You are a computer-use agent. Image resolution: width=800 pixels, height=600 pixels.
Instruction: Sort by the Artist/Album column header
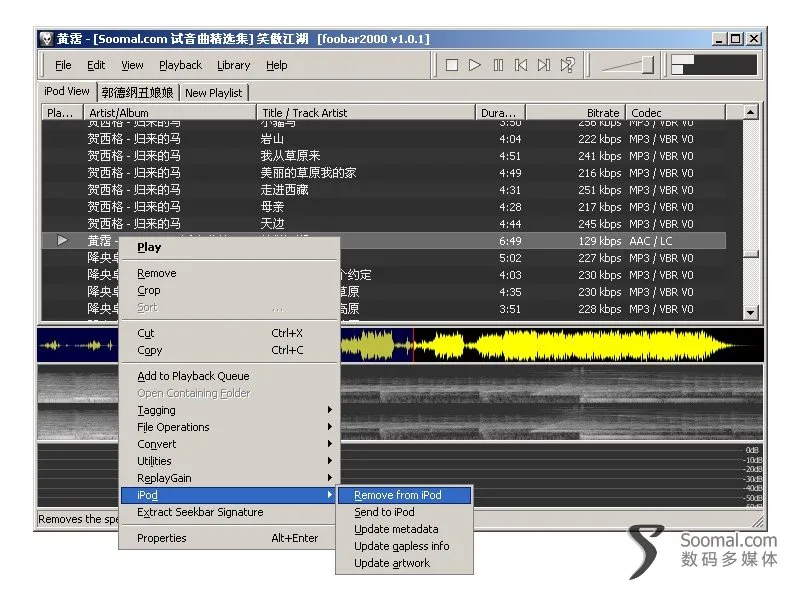click(x=170, y=113)
